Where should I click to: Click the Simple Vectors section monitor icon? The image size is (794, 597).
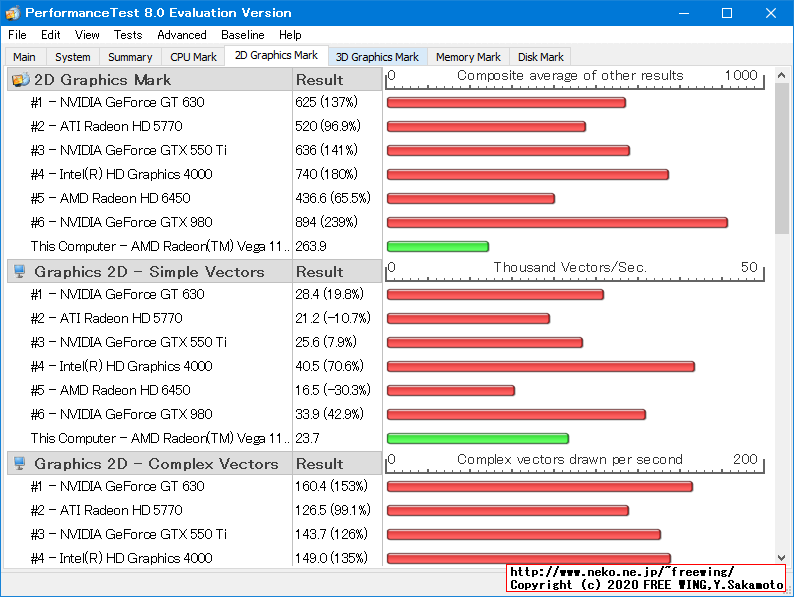coord(20,272)
